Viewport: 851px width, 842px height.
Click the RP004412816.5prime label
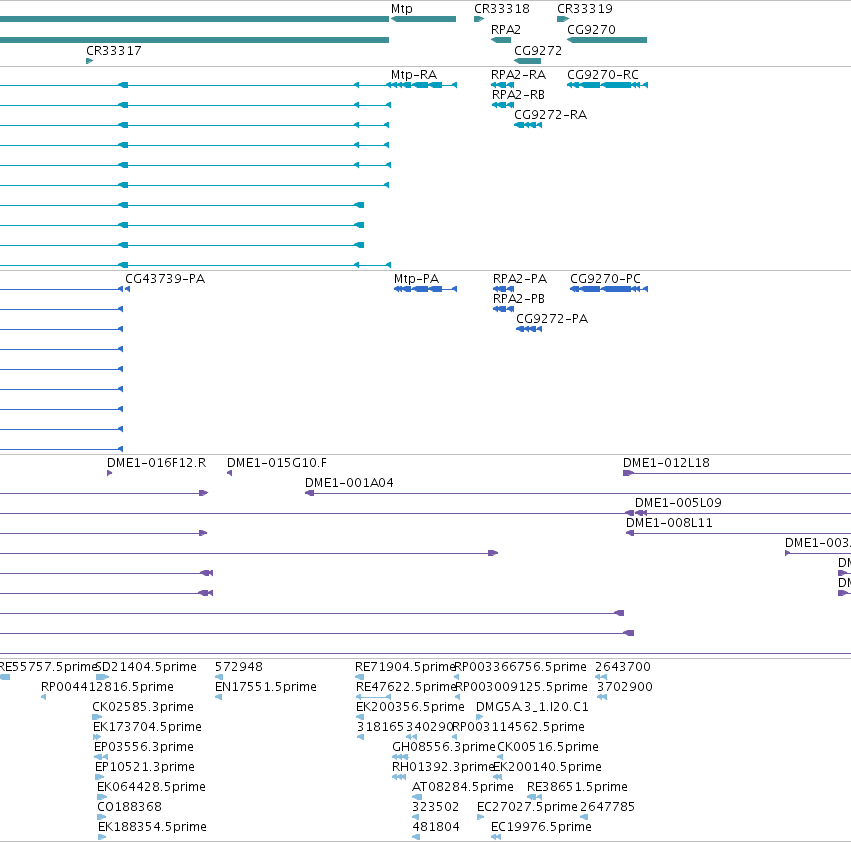[107, 687]
